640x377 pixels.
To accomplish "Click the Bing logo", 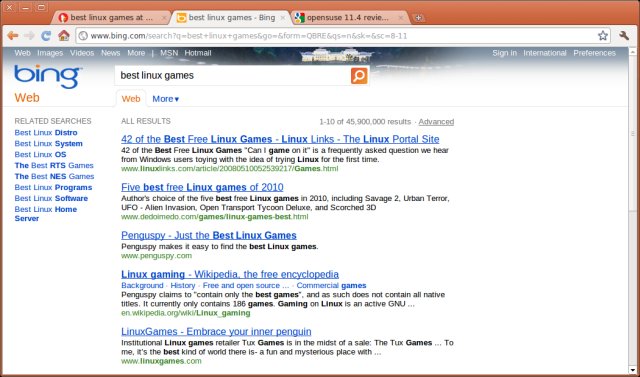I will (x=48, y=76).
